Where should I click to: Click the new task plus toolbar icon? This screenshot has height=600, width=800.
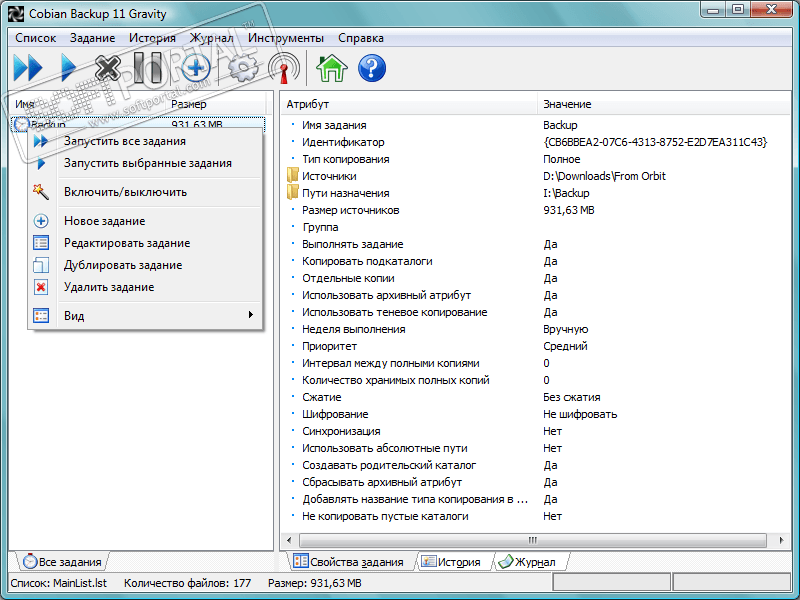tap(196, 68)
